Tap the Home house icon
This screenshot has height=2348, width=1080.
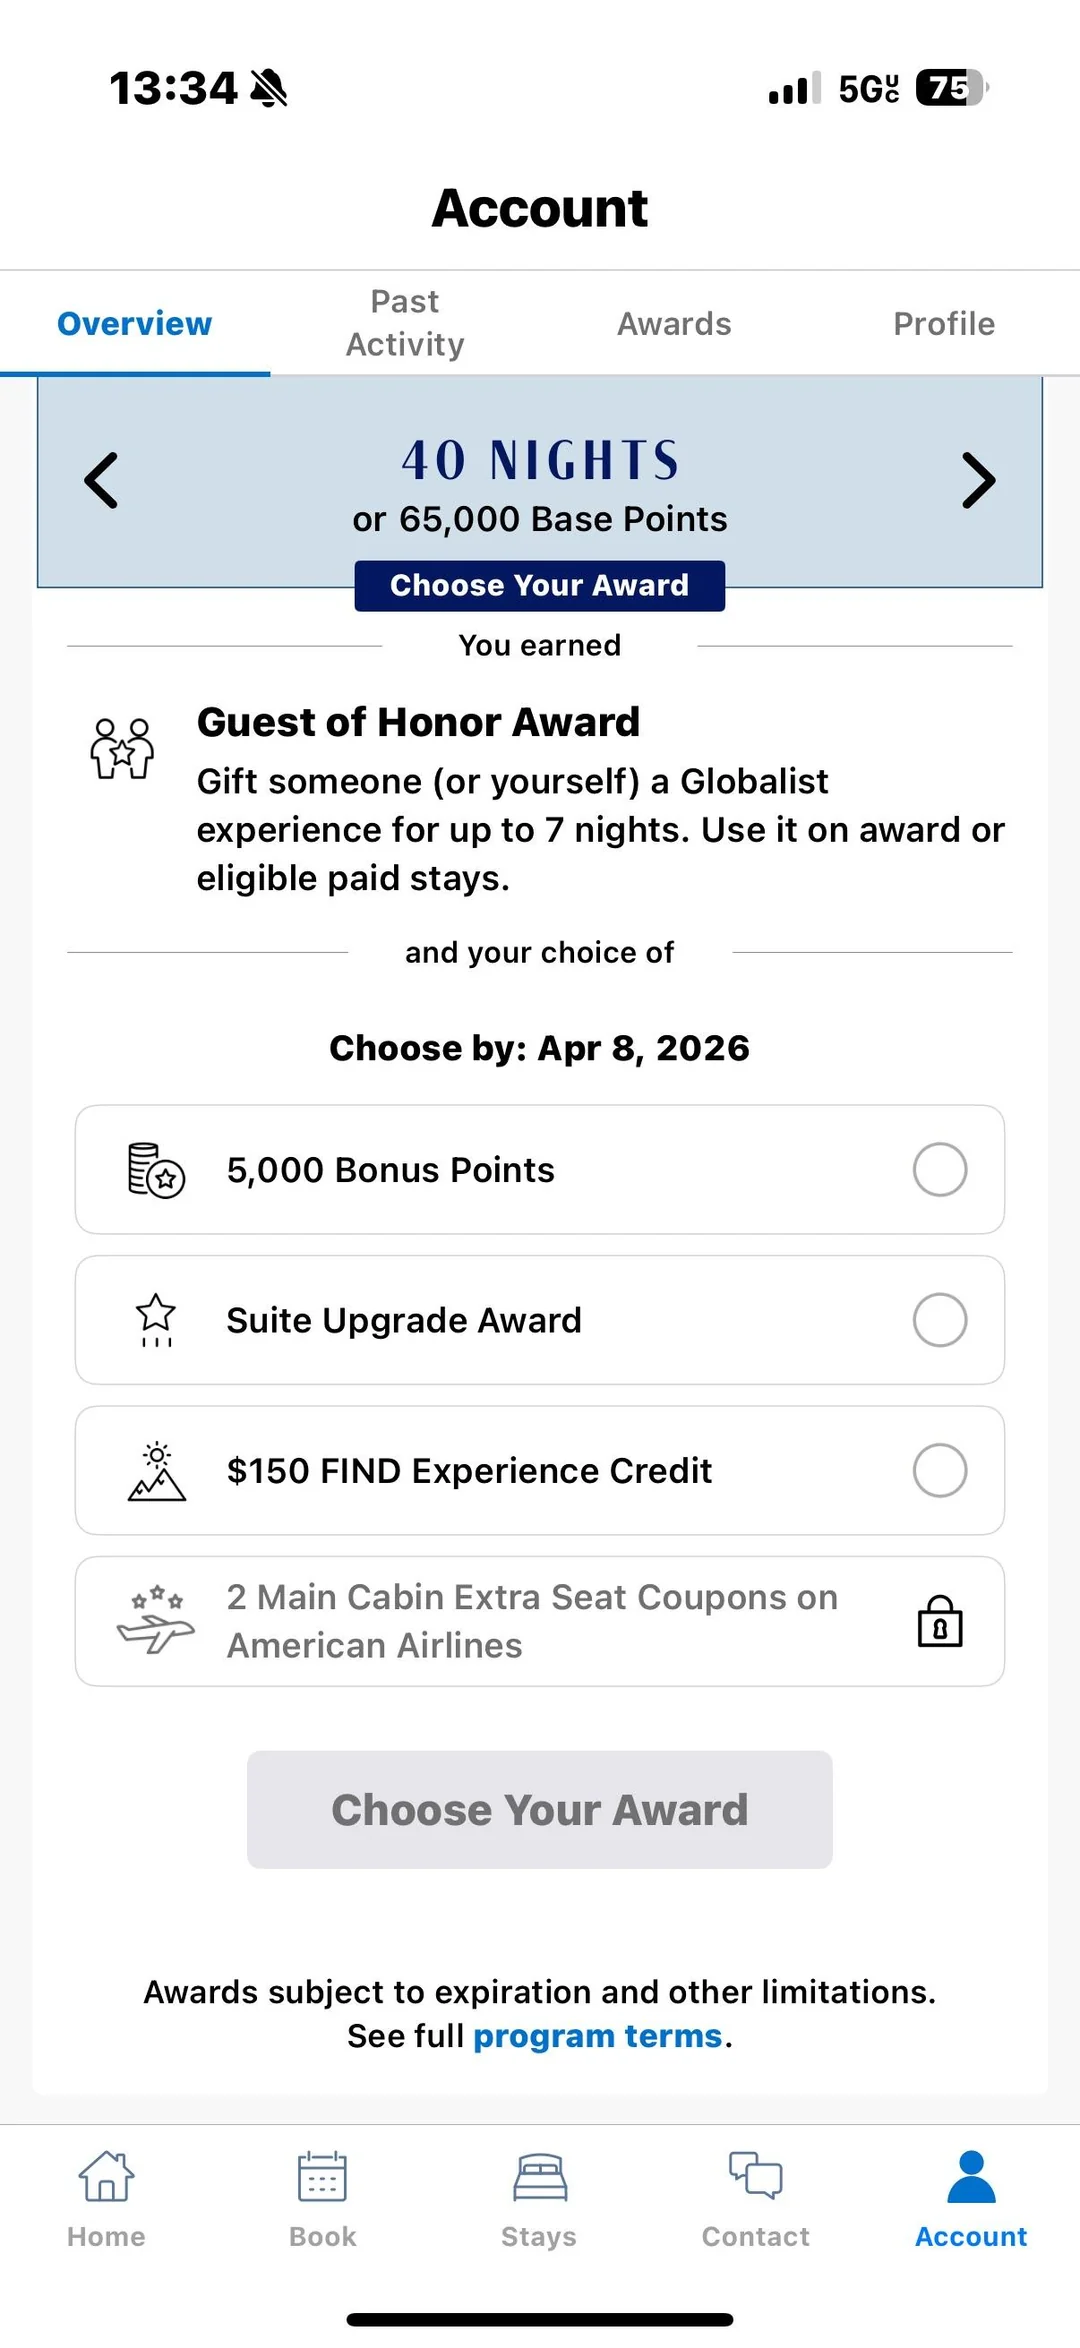(106, 2176)
